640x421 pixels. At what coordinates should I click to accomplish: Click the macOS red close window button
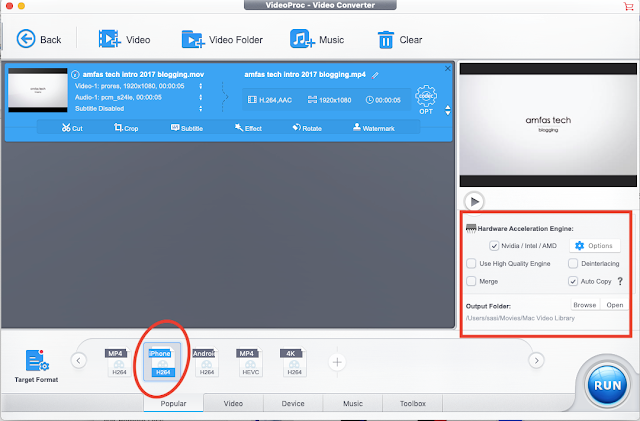(9, 6)
